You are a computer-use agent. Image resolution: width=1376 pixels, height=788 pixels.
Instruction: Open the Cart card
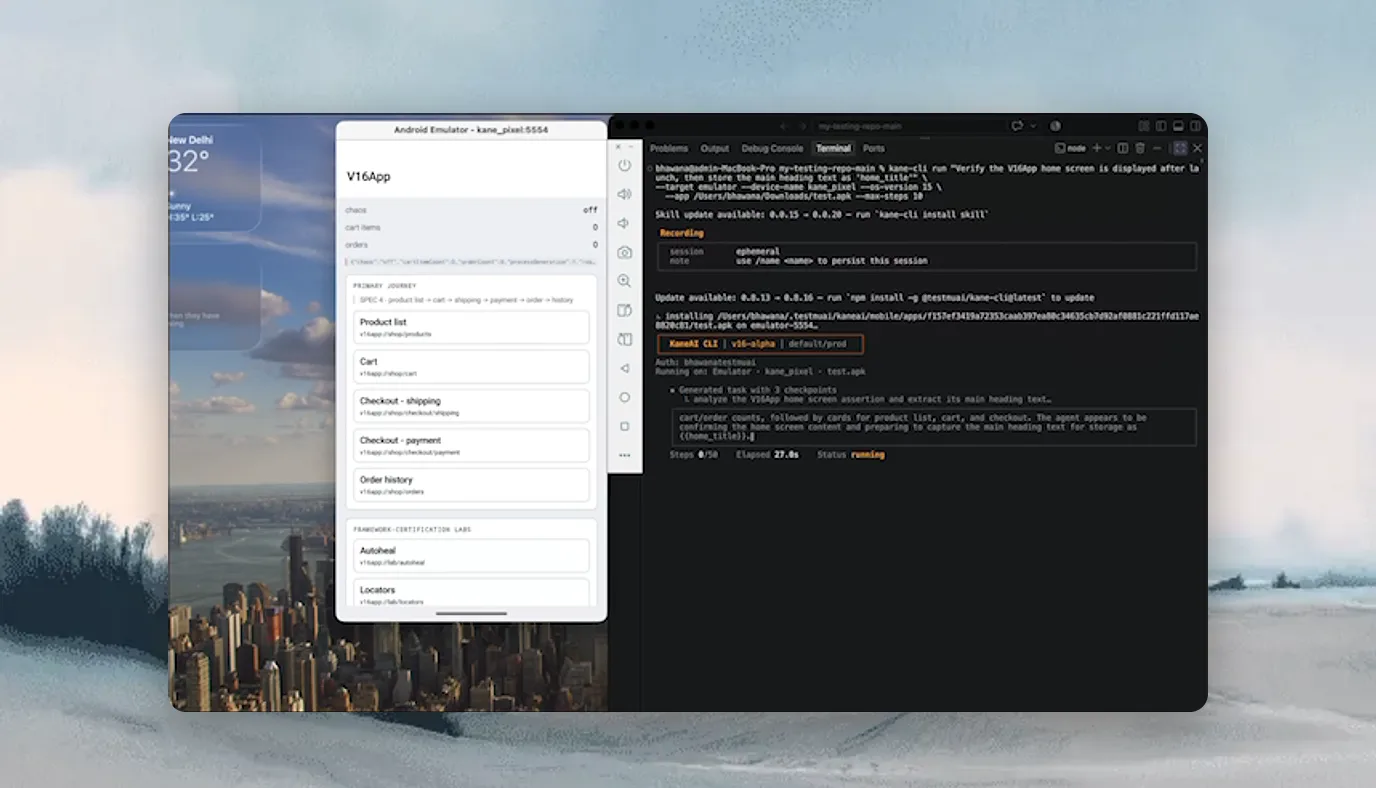pyautogui.click(x=472, y=366)
